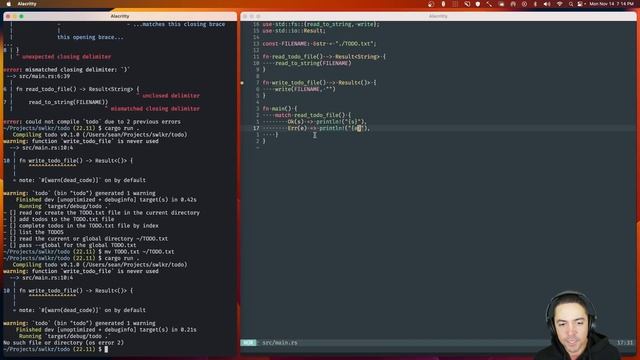Click the const FILENAME declaration line
This screenshot has height=360, width=640.
pyautogui.click(x=319, y=44)
